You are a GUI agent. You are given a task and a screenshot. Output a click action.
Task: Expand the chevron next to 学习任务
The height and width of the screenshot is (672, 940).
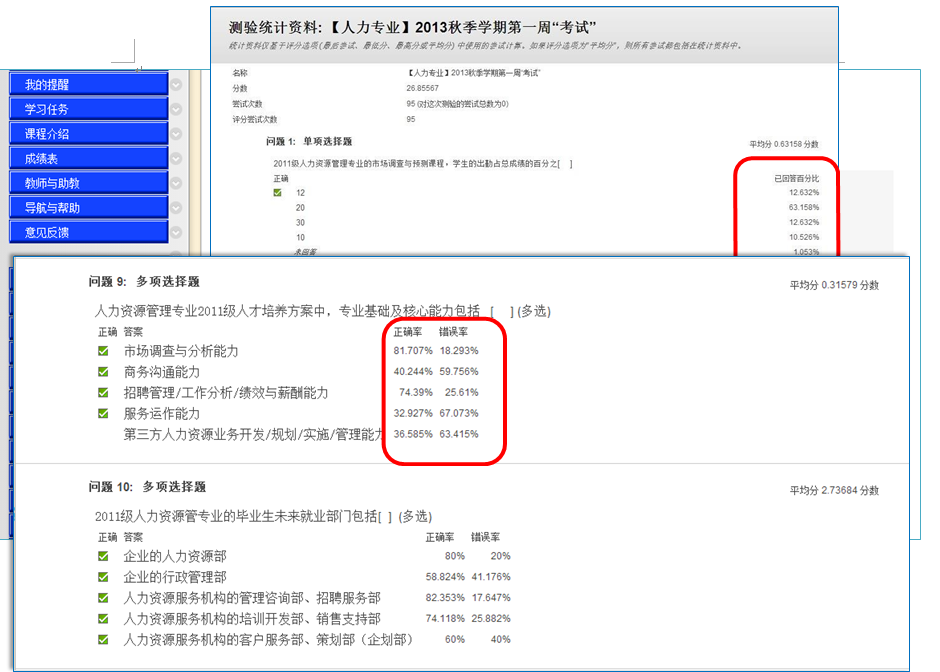click(176, 109)
